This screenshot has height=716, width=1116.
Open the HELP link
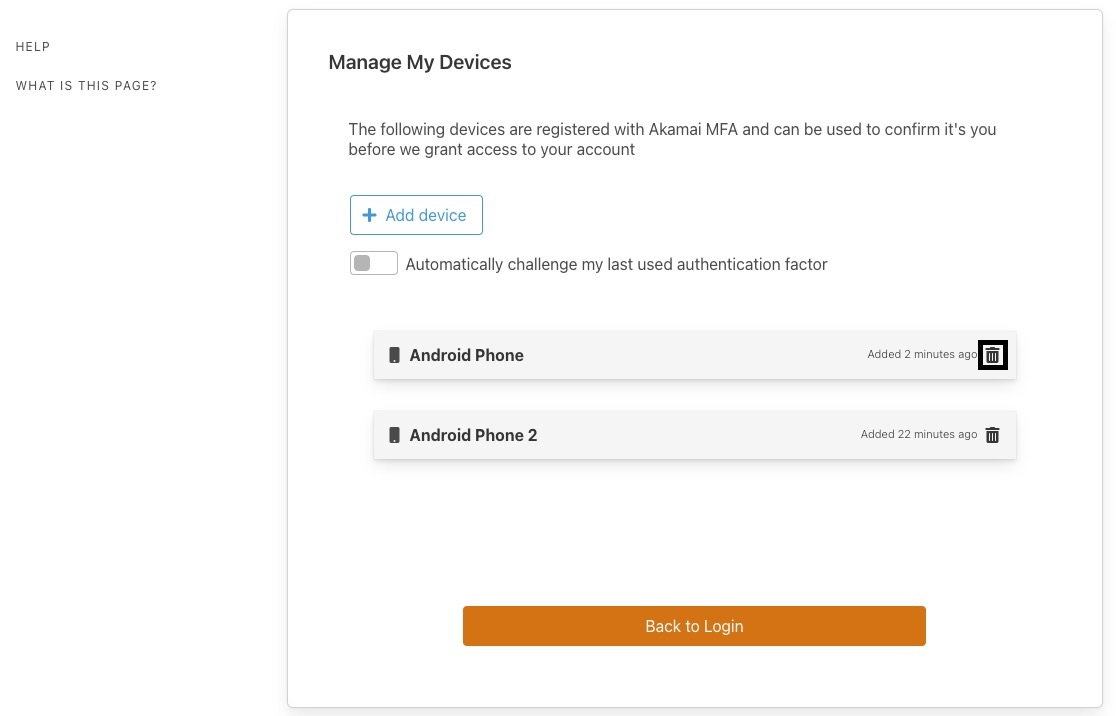pyautogui.click(x=33, y=47)
